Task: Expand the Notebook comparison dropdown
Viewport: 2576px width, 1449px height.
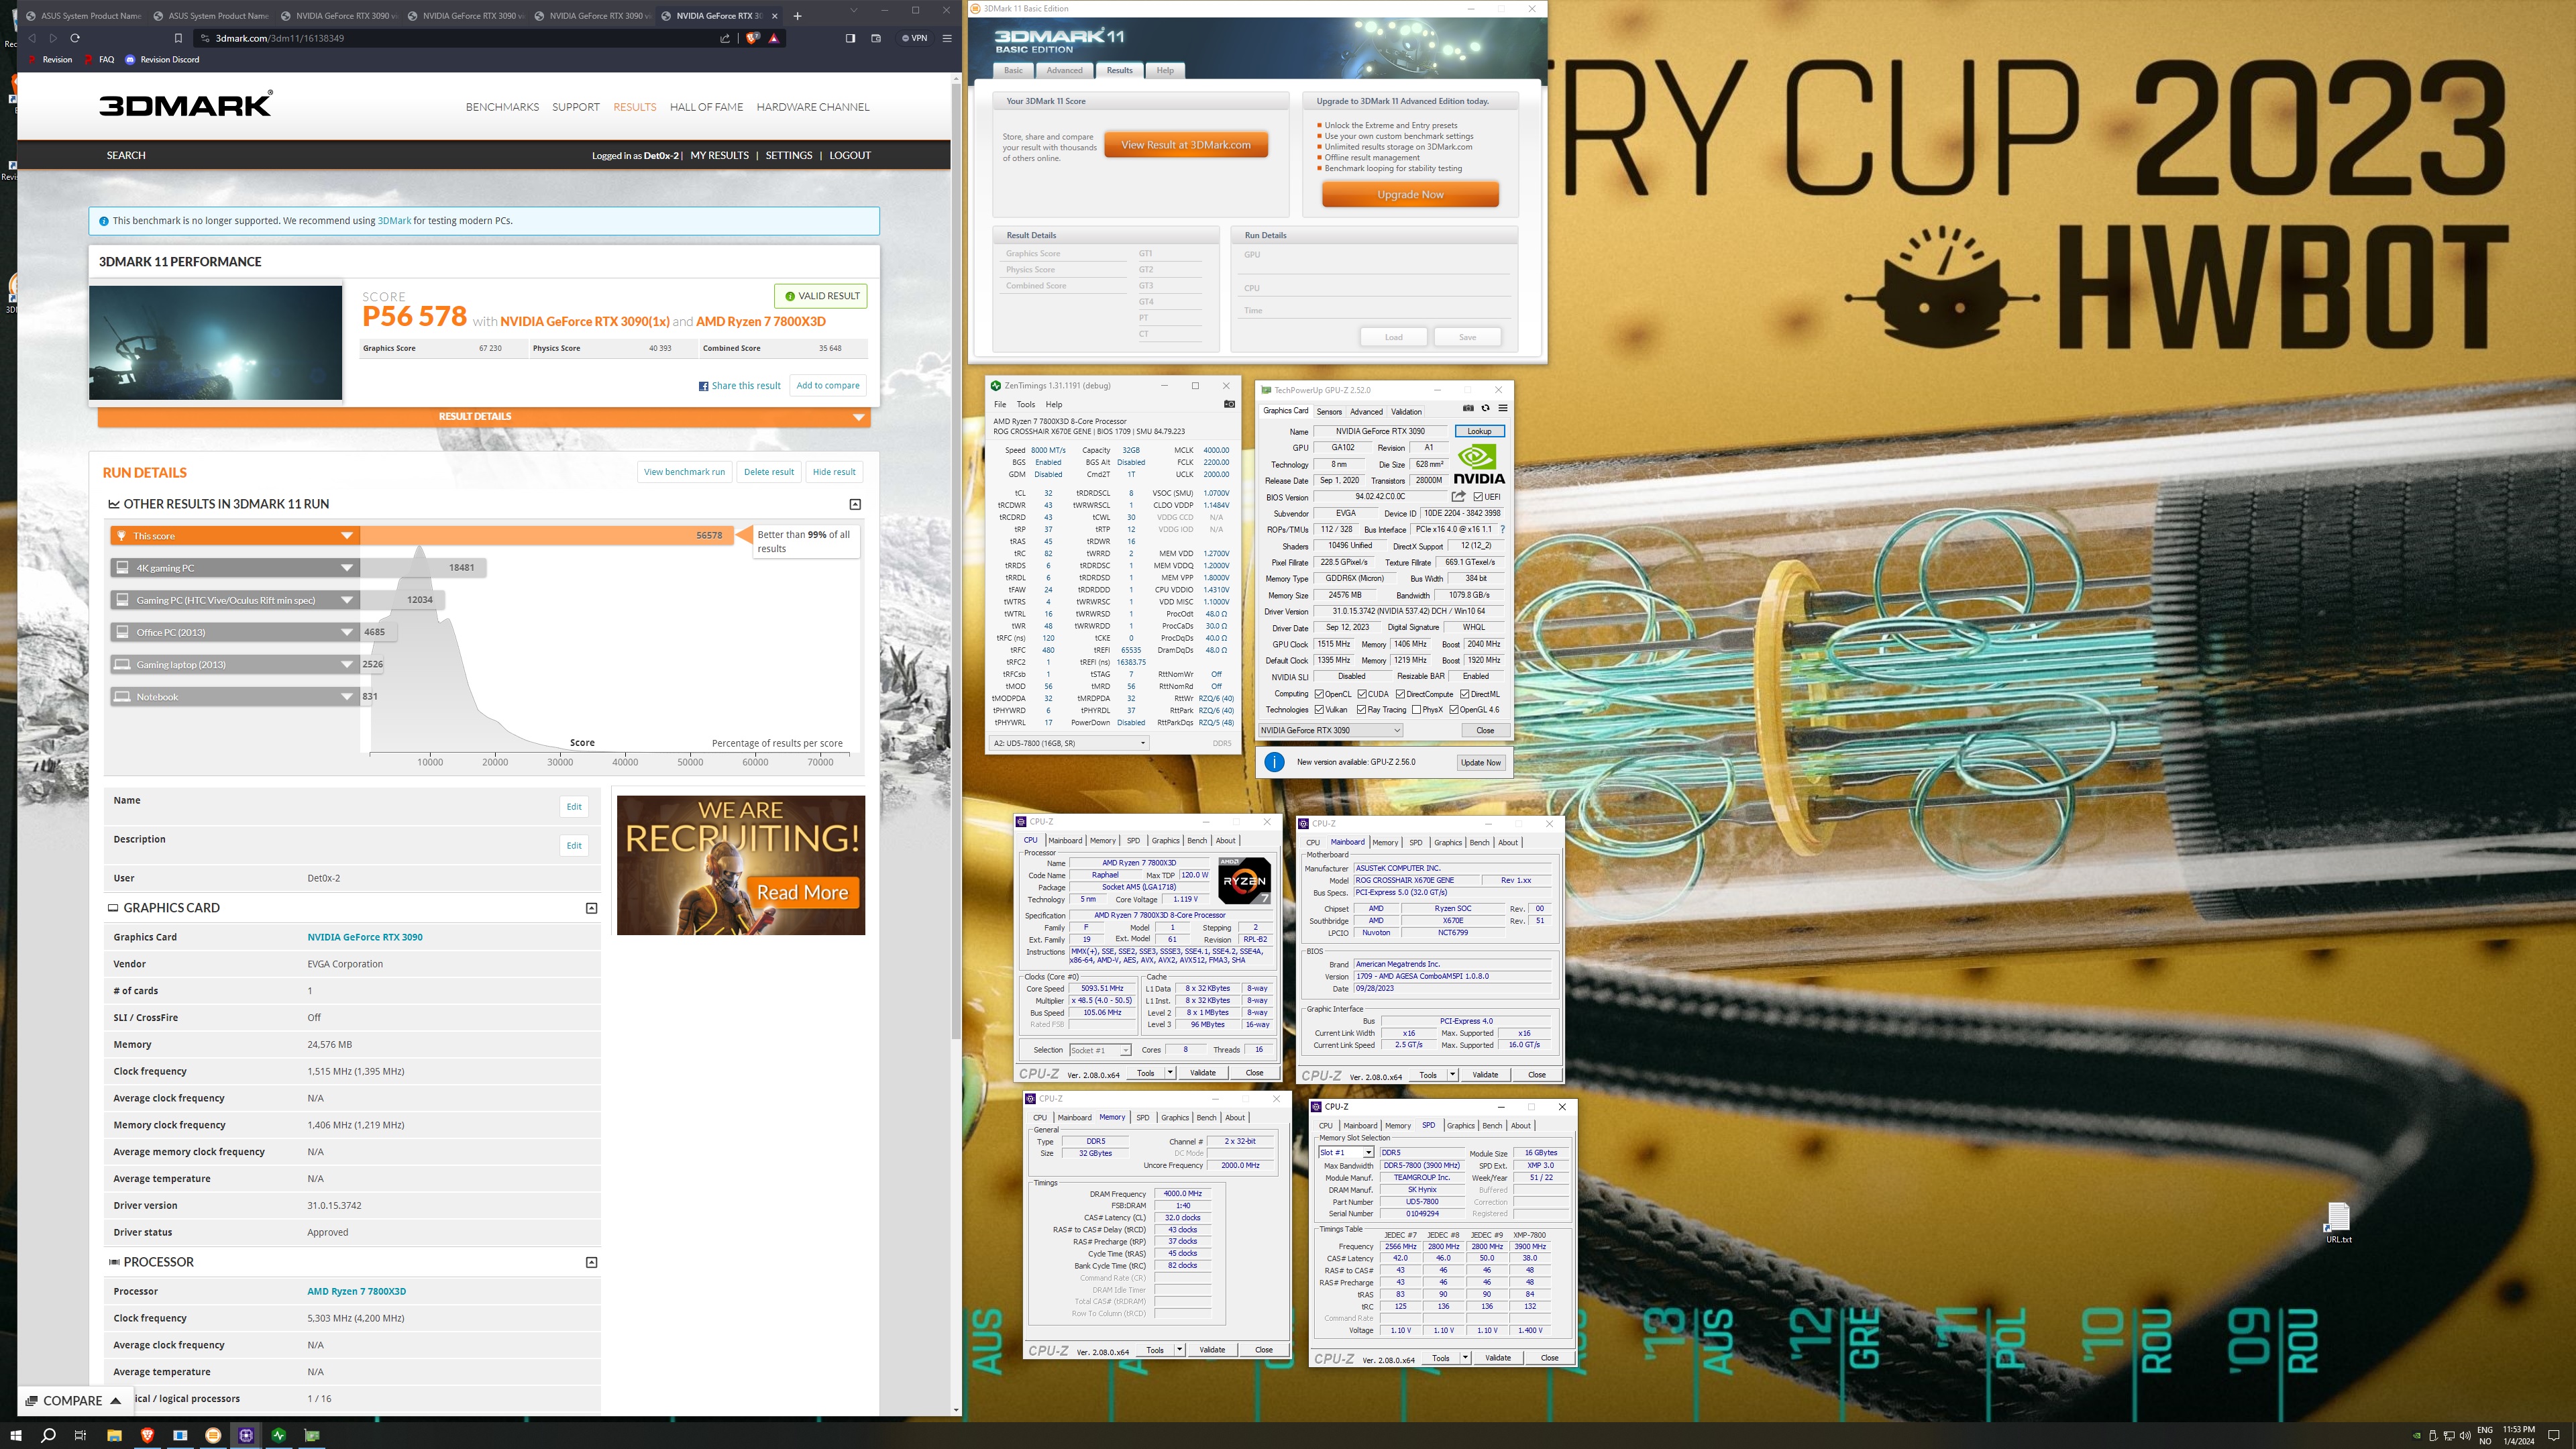Action: click(347, 697)
